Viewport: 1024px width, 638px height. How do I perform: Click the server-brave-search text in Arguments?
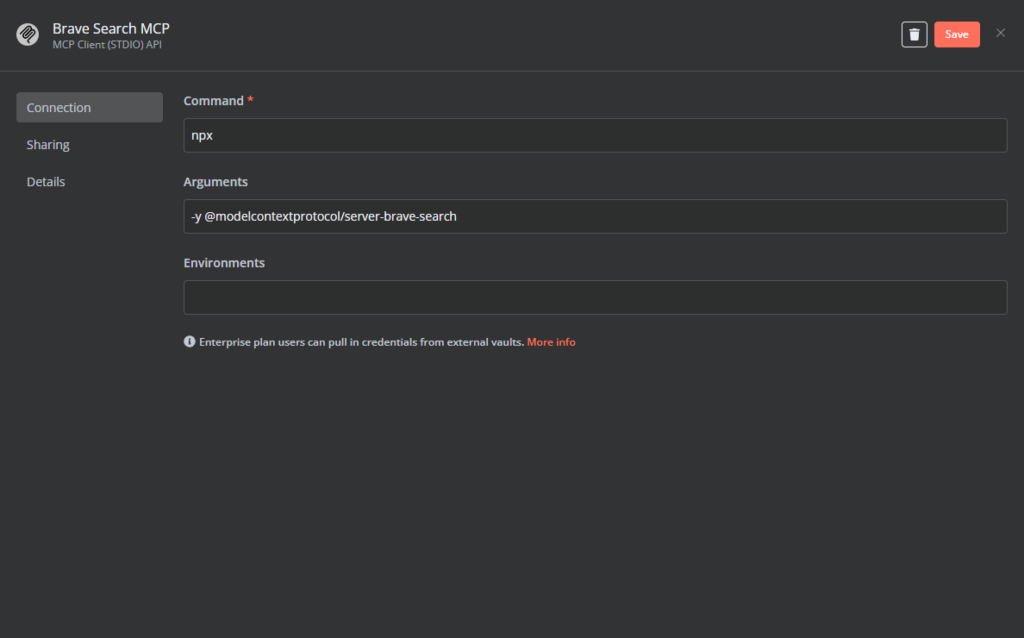(399, 216)
